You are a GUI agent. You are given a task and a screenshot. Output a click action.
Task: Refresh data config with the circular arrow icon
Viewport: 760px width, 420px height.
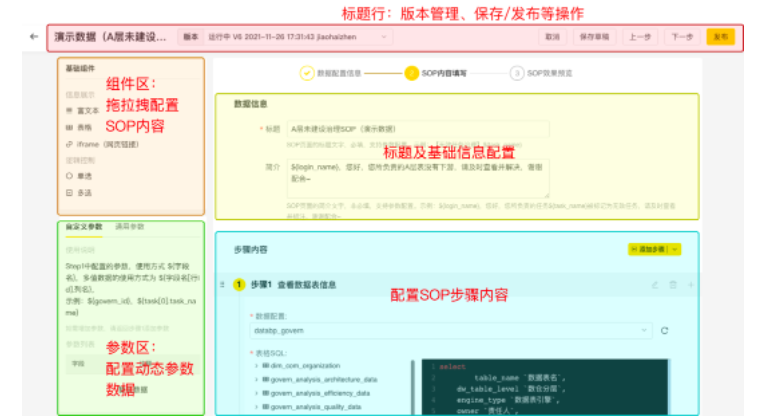pyautogui.click(x=665, y=330)
